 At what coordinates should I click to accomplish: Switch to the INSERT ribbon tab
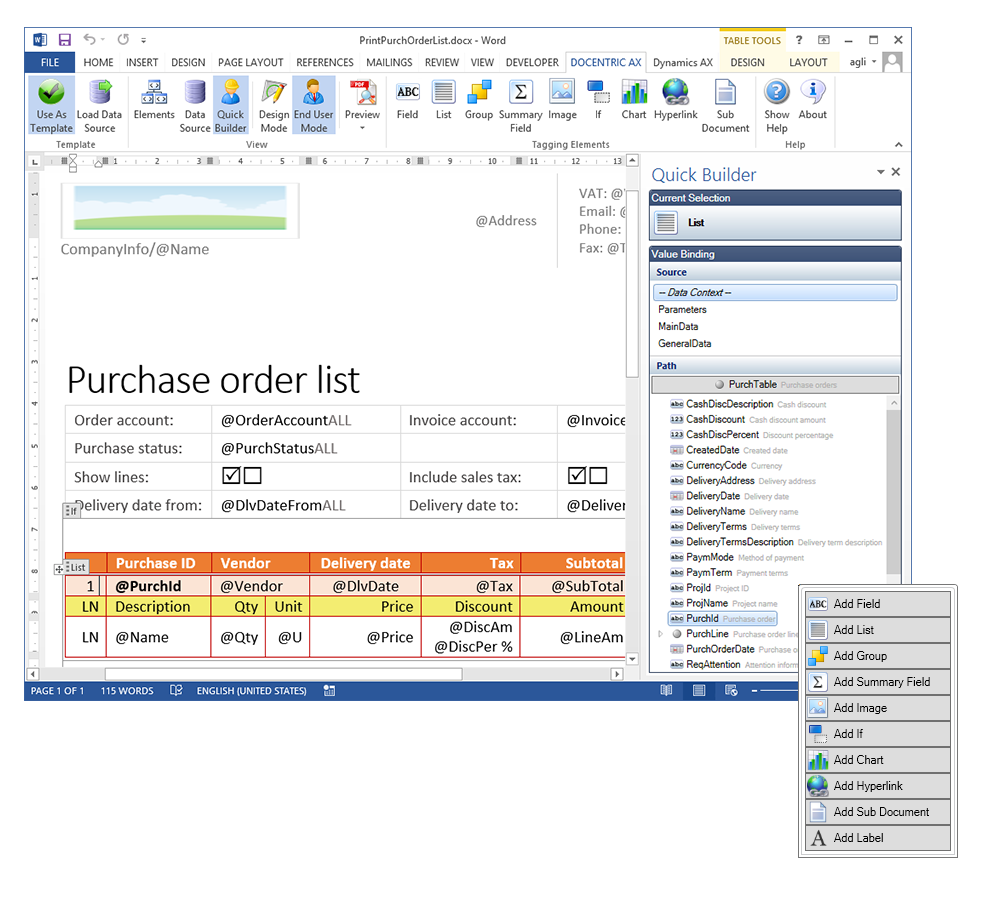click(x=142, y=63)
